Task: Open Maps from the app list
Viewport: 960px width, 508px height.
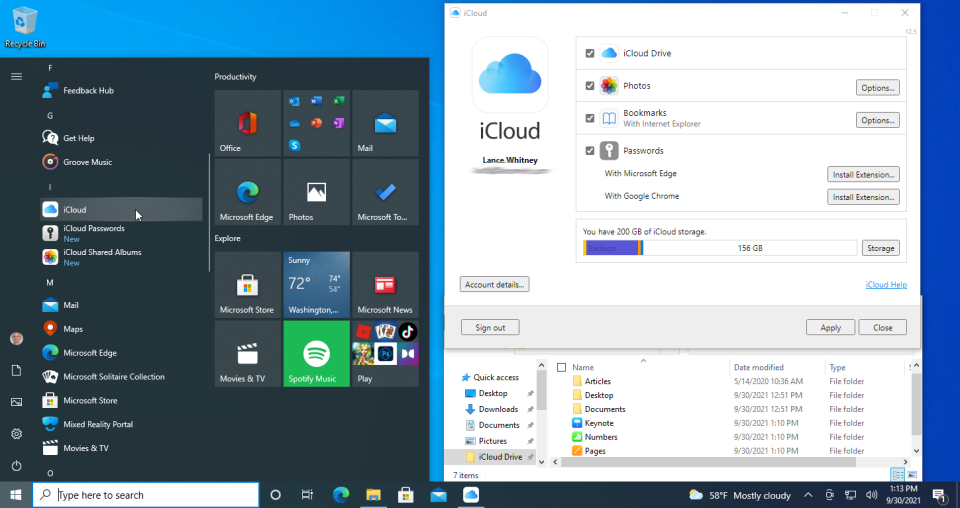Action: pos(121,329)
